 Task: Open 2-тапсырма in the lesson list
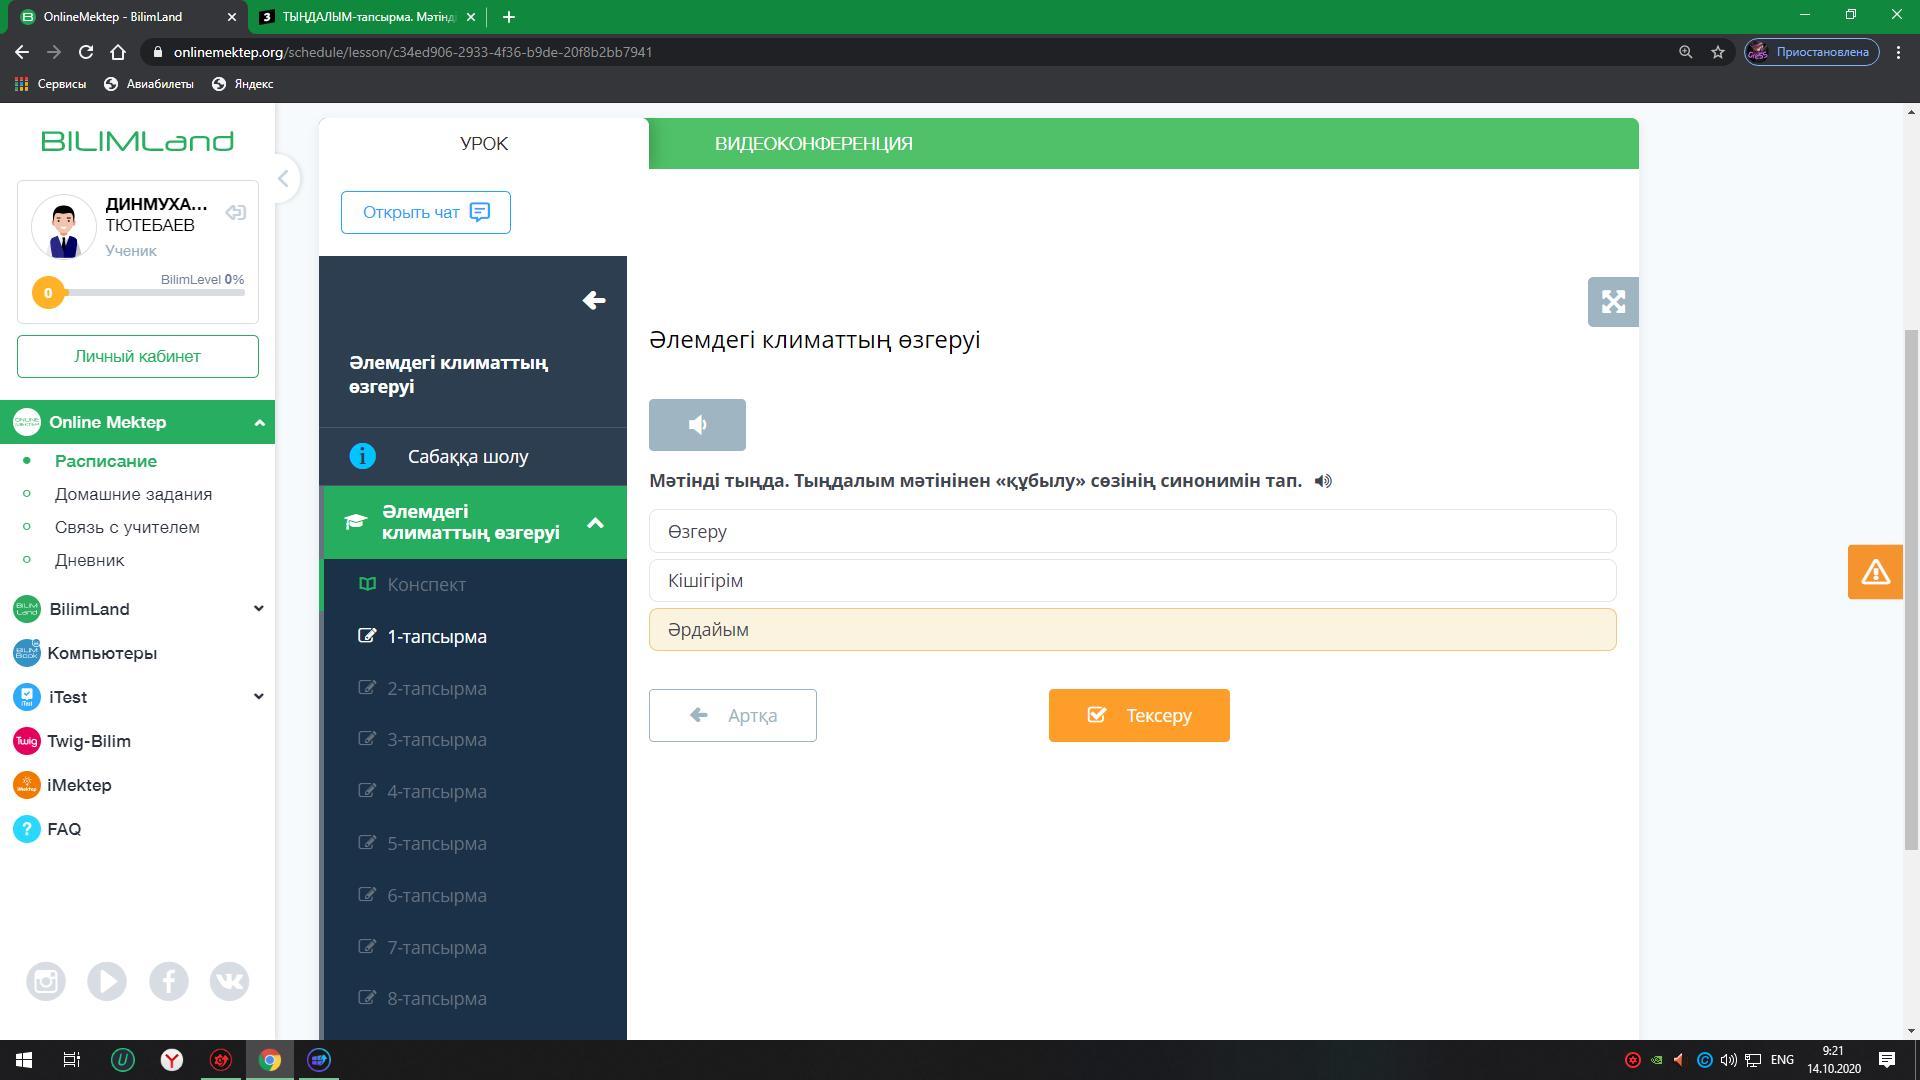point(437,688)
